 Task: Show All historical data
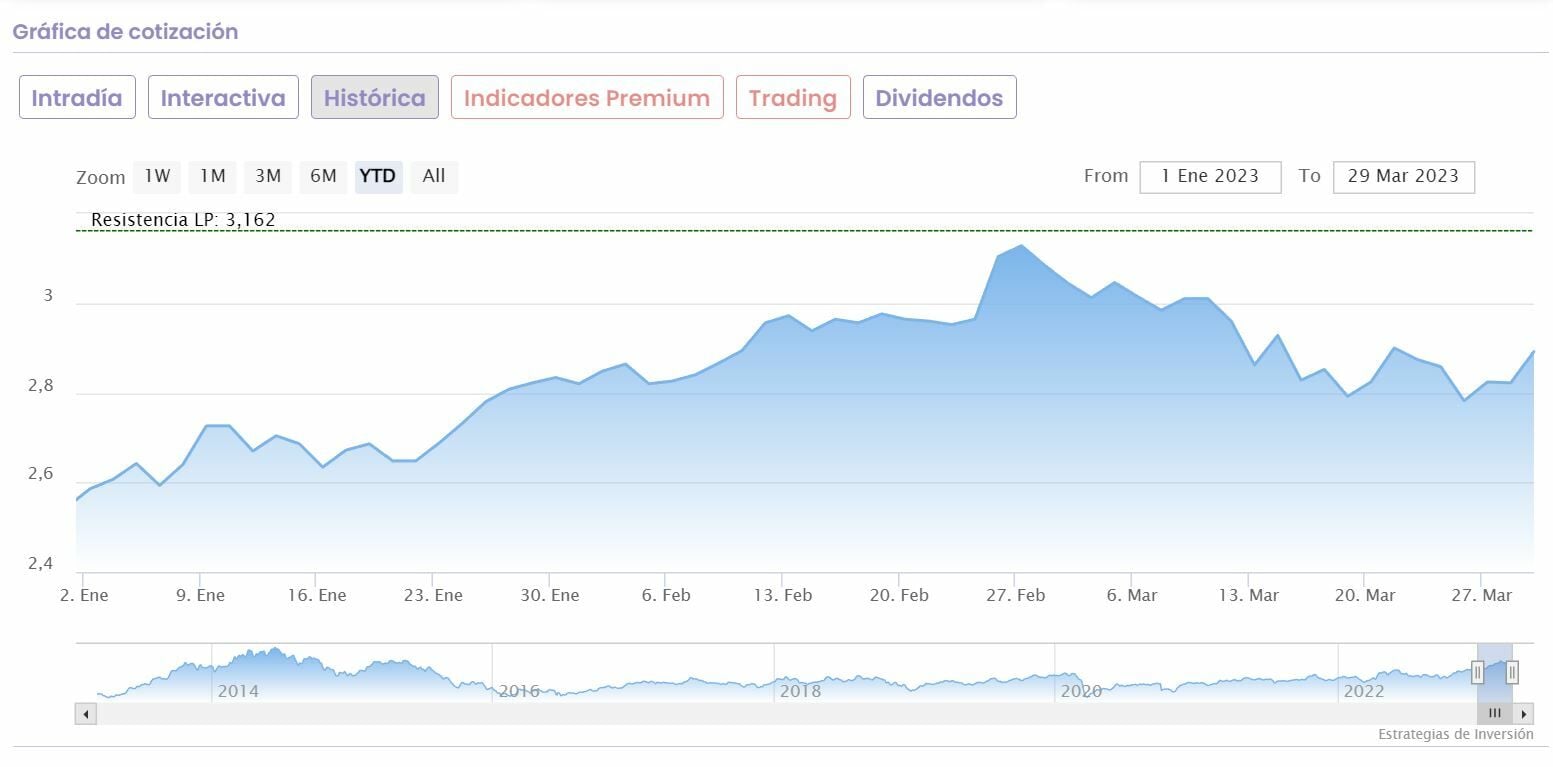(434, 177)
